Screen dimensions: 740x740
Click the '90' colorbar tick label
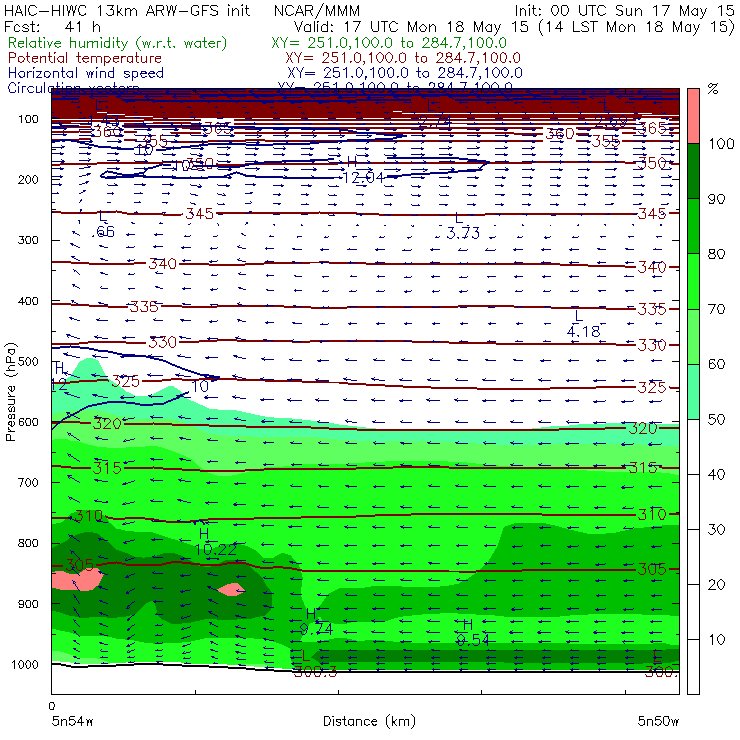716,199
